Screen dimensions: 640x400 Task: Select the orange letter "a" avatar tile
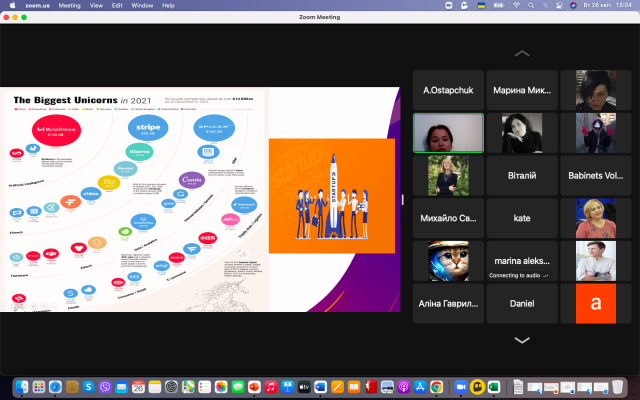(596, 304)
